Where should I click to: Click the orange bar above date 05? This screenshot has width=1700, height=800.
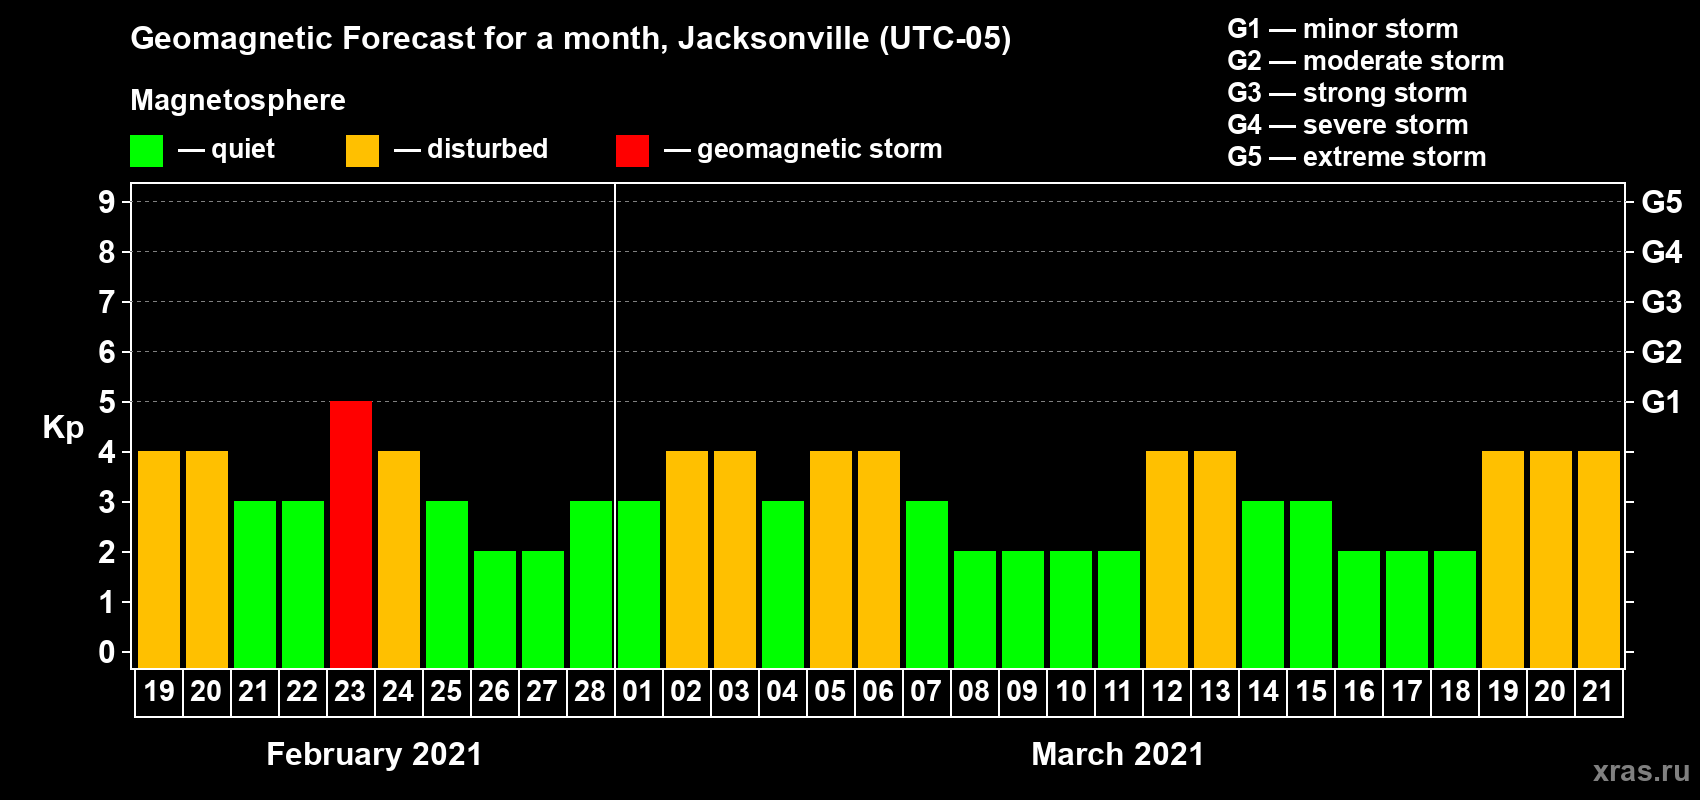point(831,559)
